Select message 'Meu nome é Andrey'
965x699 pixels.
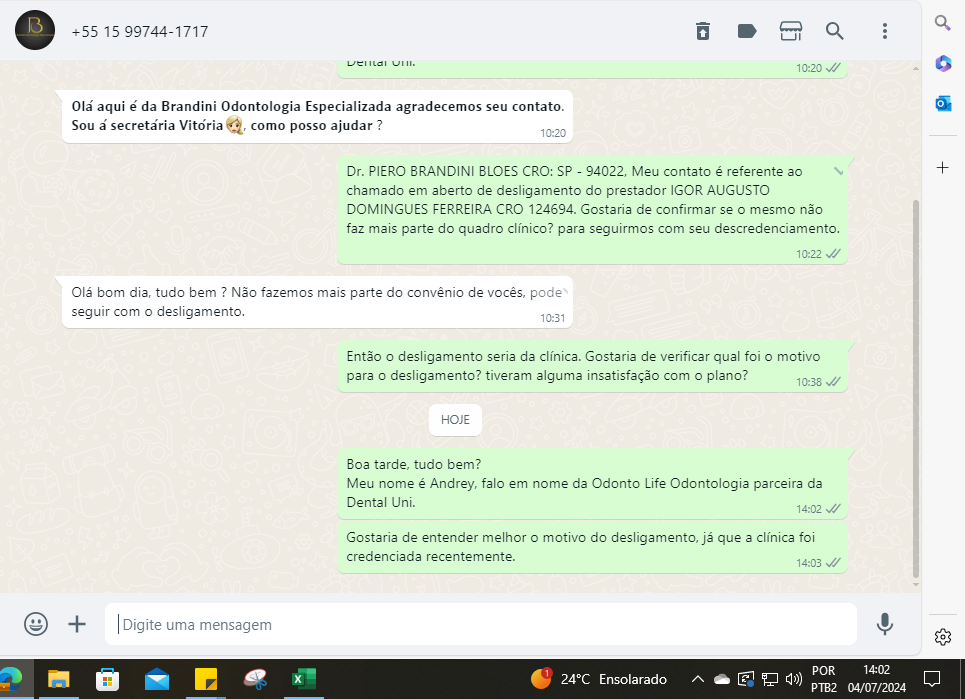tap(592, 484)
